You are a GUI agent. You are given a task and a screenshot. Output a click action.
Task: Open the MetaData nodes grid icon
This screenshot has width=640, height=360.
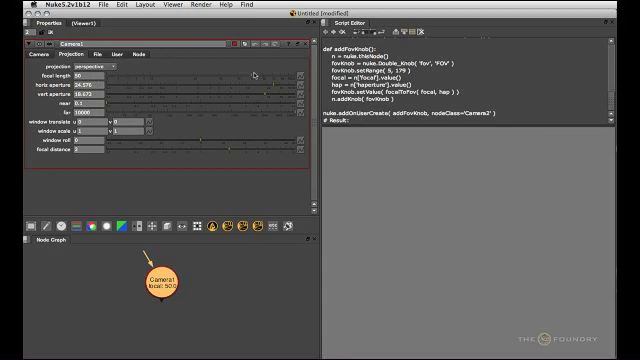(197, 226)
